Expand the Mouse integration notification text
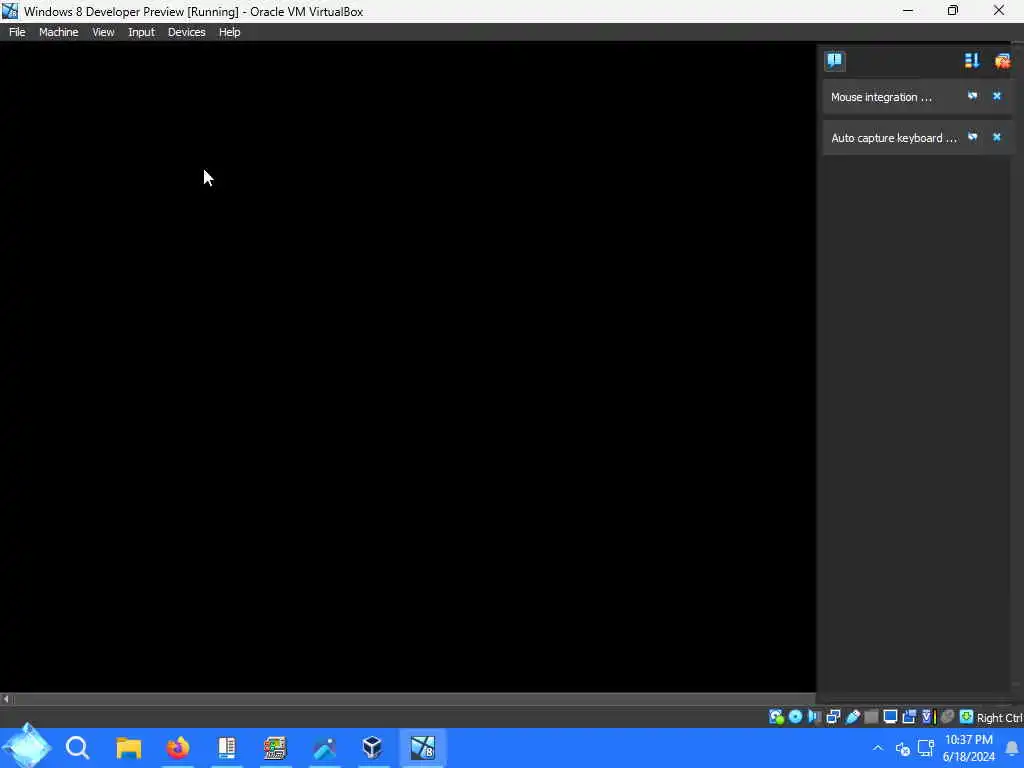1024x768 pixels. pos(881,97)
